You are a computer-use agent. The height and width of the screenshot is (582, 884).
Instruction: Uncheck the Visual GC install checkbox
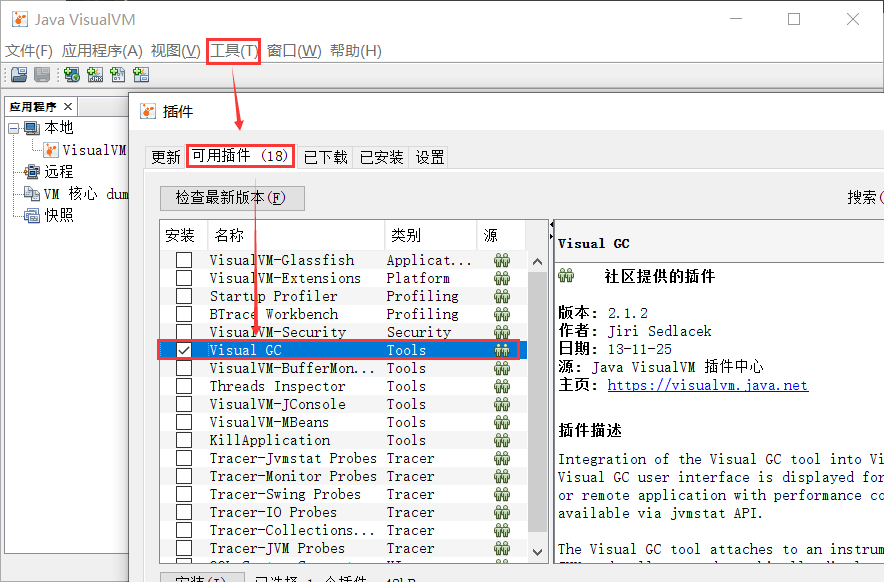[184, 350]
